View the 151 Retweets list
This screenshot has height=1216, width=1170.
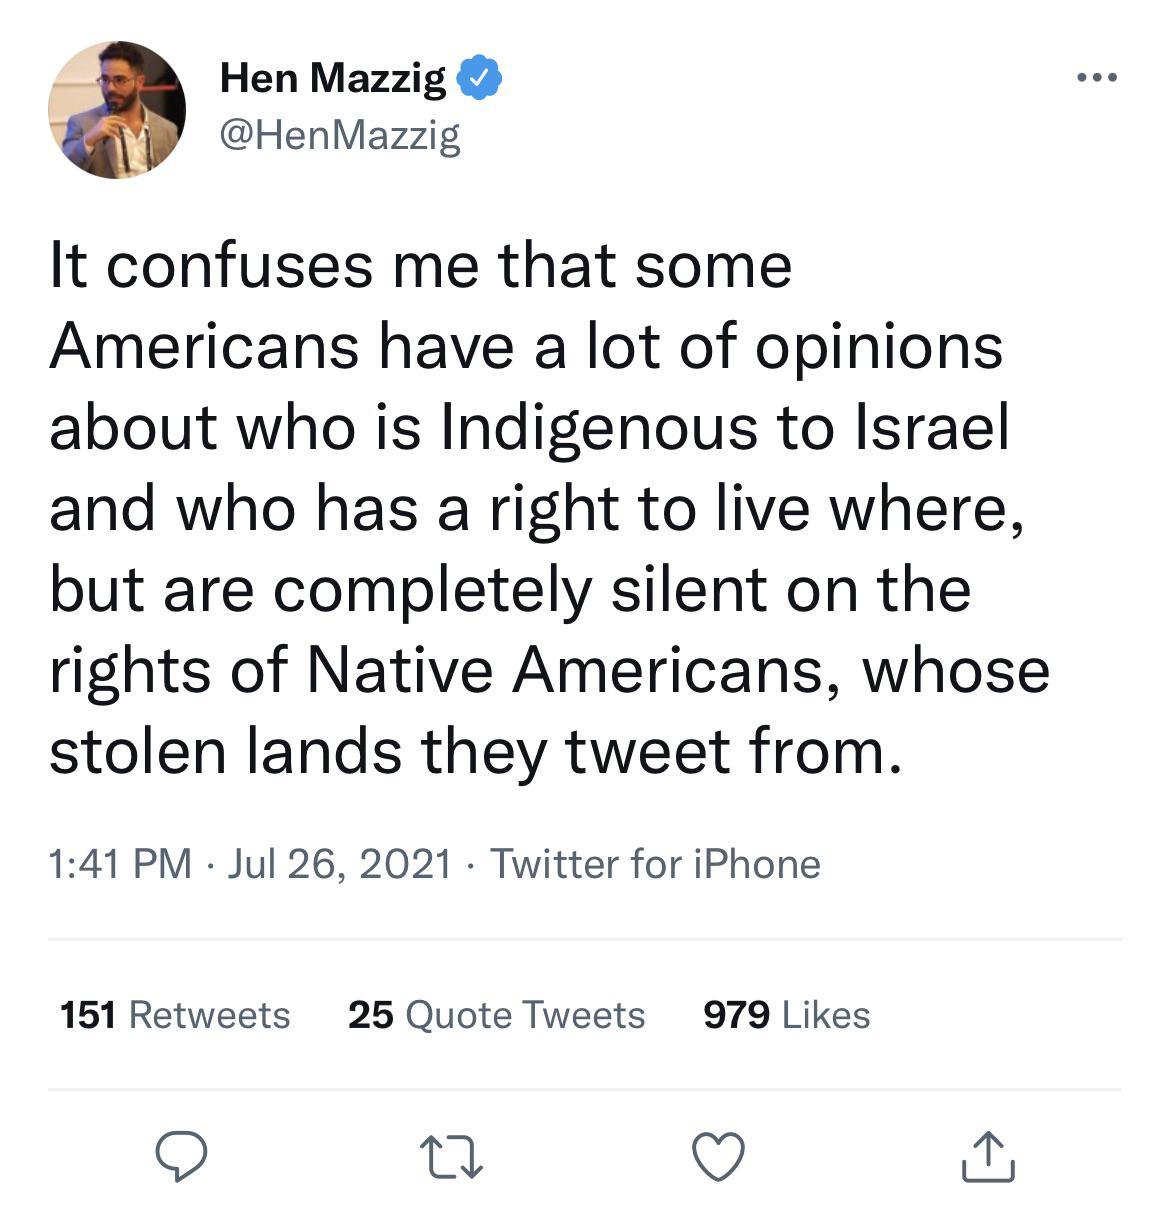click(x=175, y=1015)
